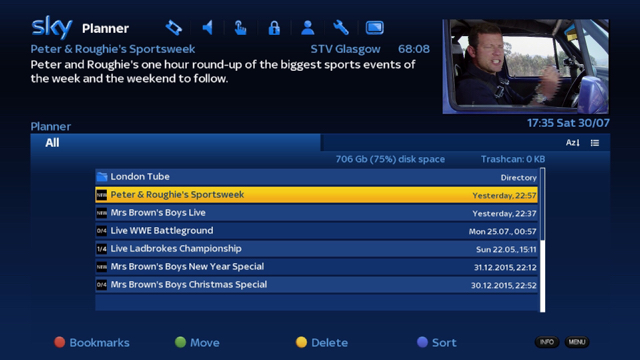Switch to list view icon

[595, 143]
